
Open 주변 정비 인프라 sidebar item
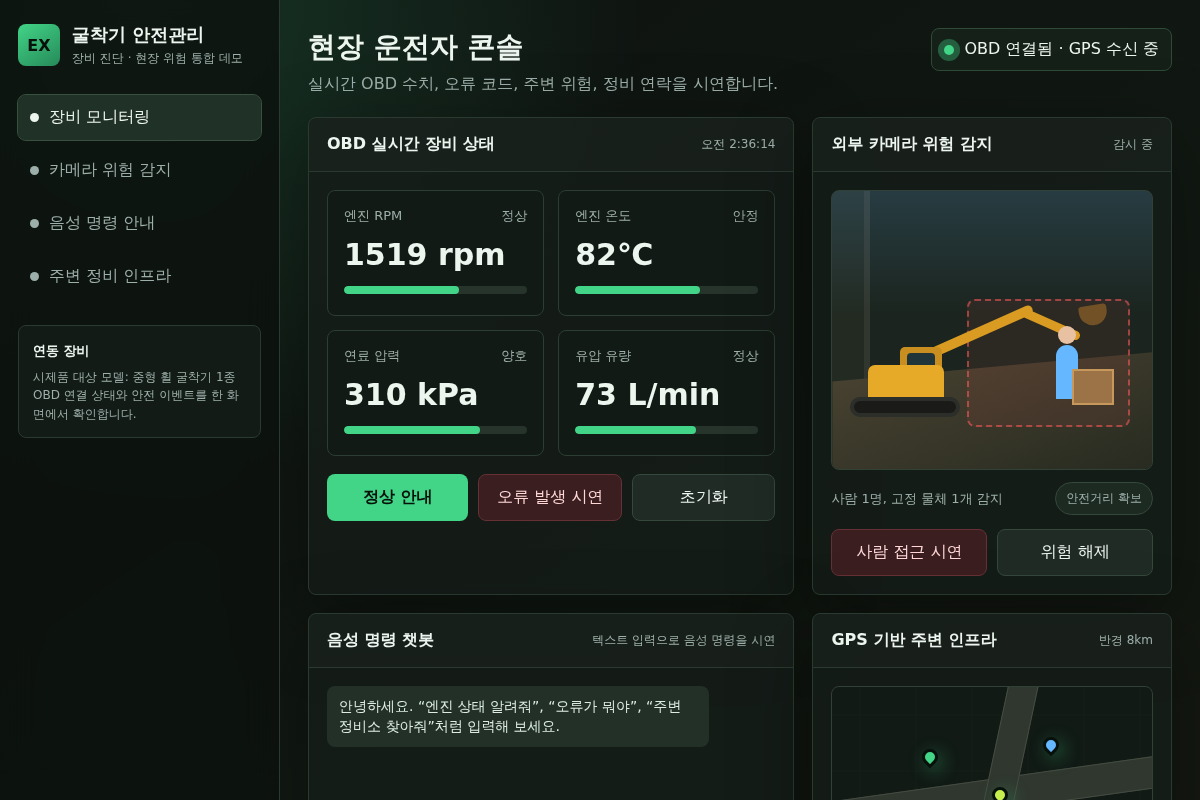pyautogui.click(x=139, y=276)
